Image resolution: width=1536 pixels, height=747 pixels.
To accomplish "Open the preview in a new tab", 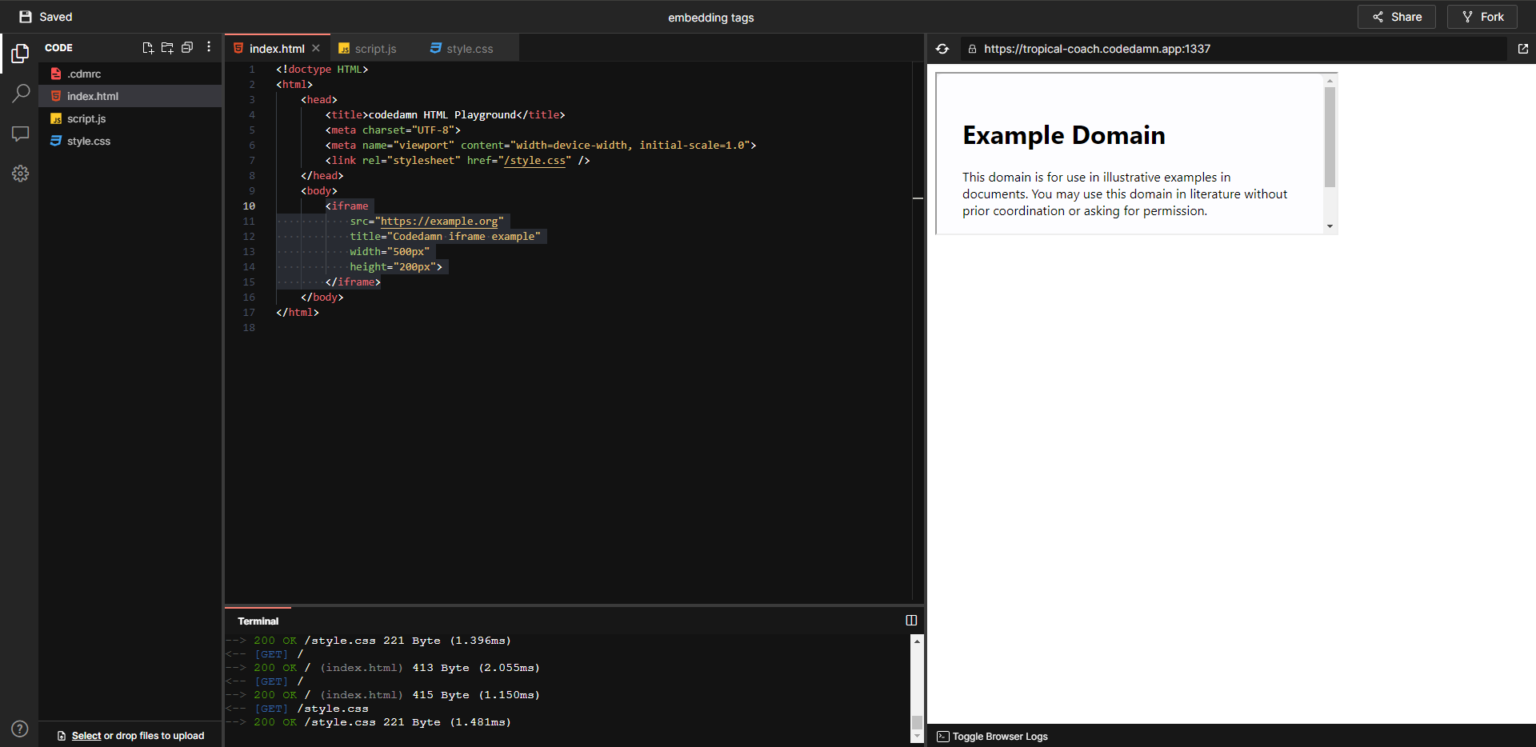I will tap(1522, 47).
